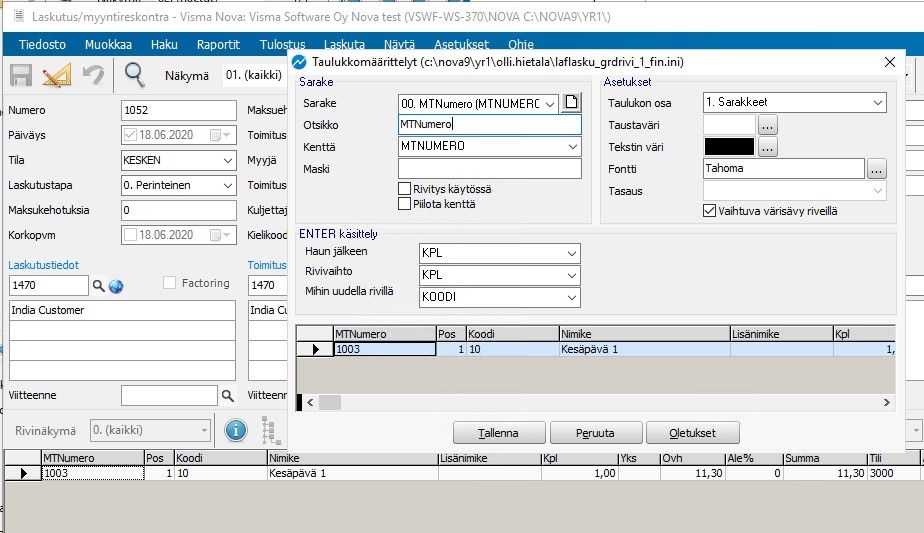Open the Rivinäkymä dropdown
This screenshot has width=924, height=533.
pos(204,430)
